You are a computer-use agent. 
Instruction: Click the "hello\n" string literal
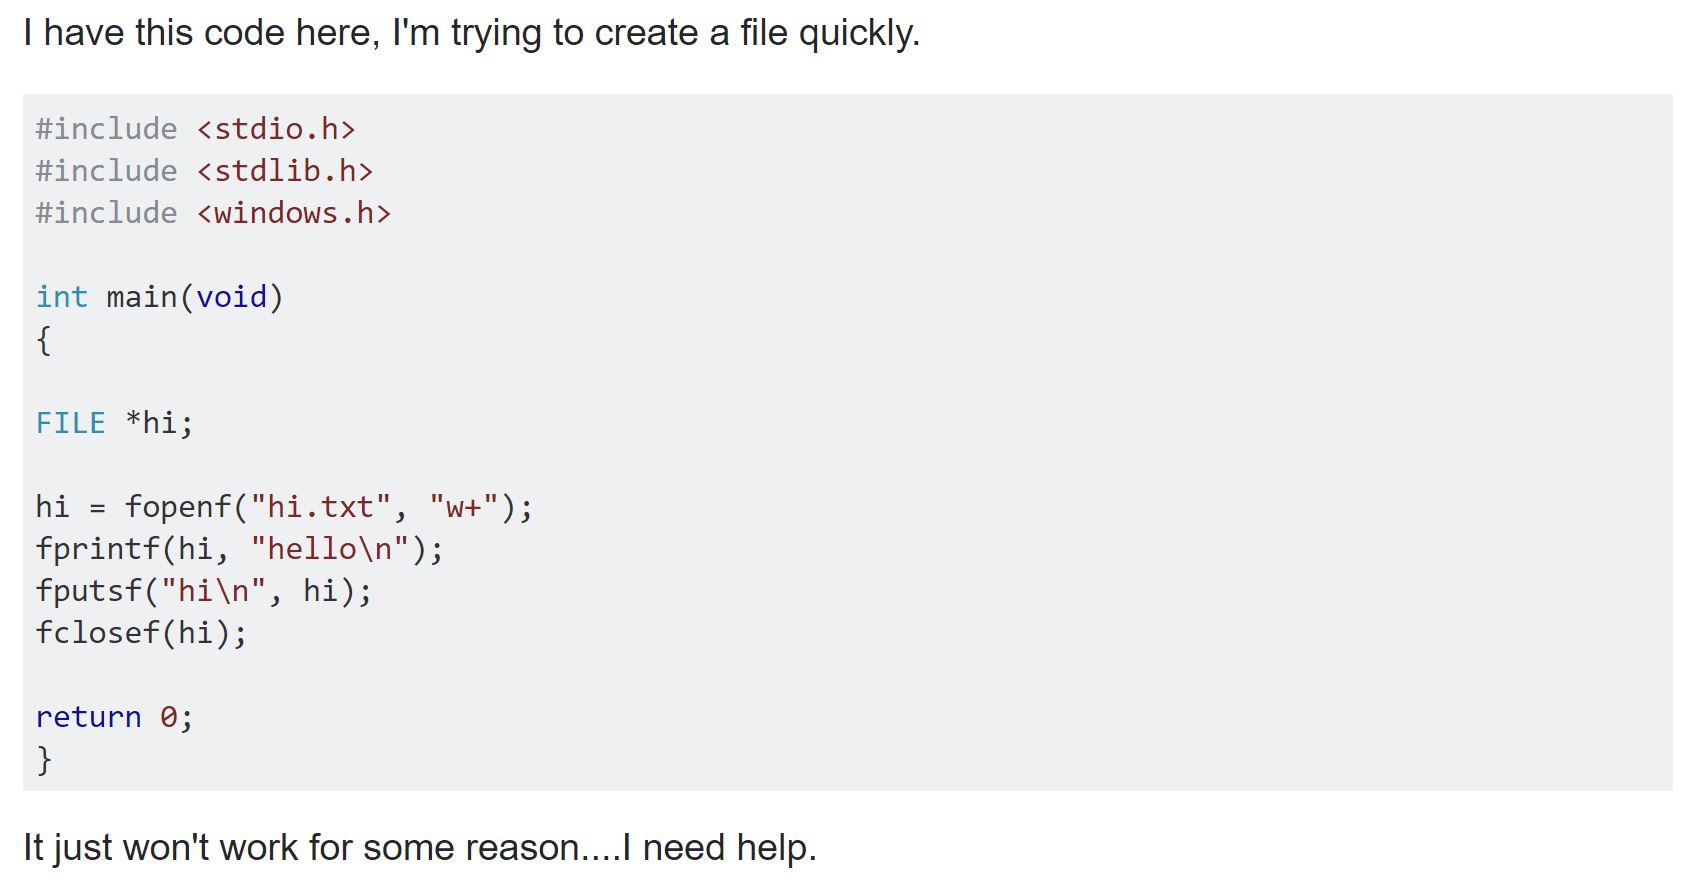click(329, 549)
